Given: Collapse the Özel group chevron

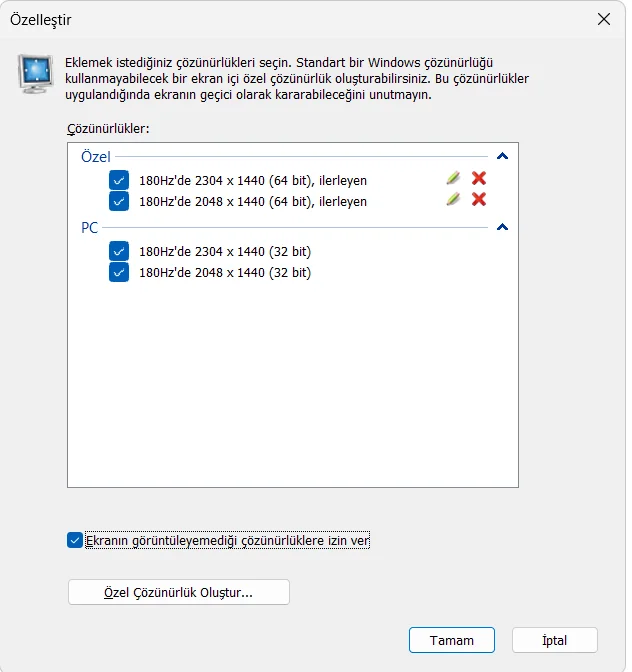Looking at the screenshot, I should click(502, 156).
